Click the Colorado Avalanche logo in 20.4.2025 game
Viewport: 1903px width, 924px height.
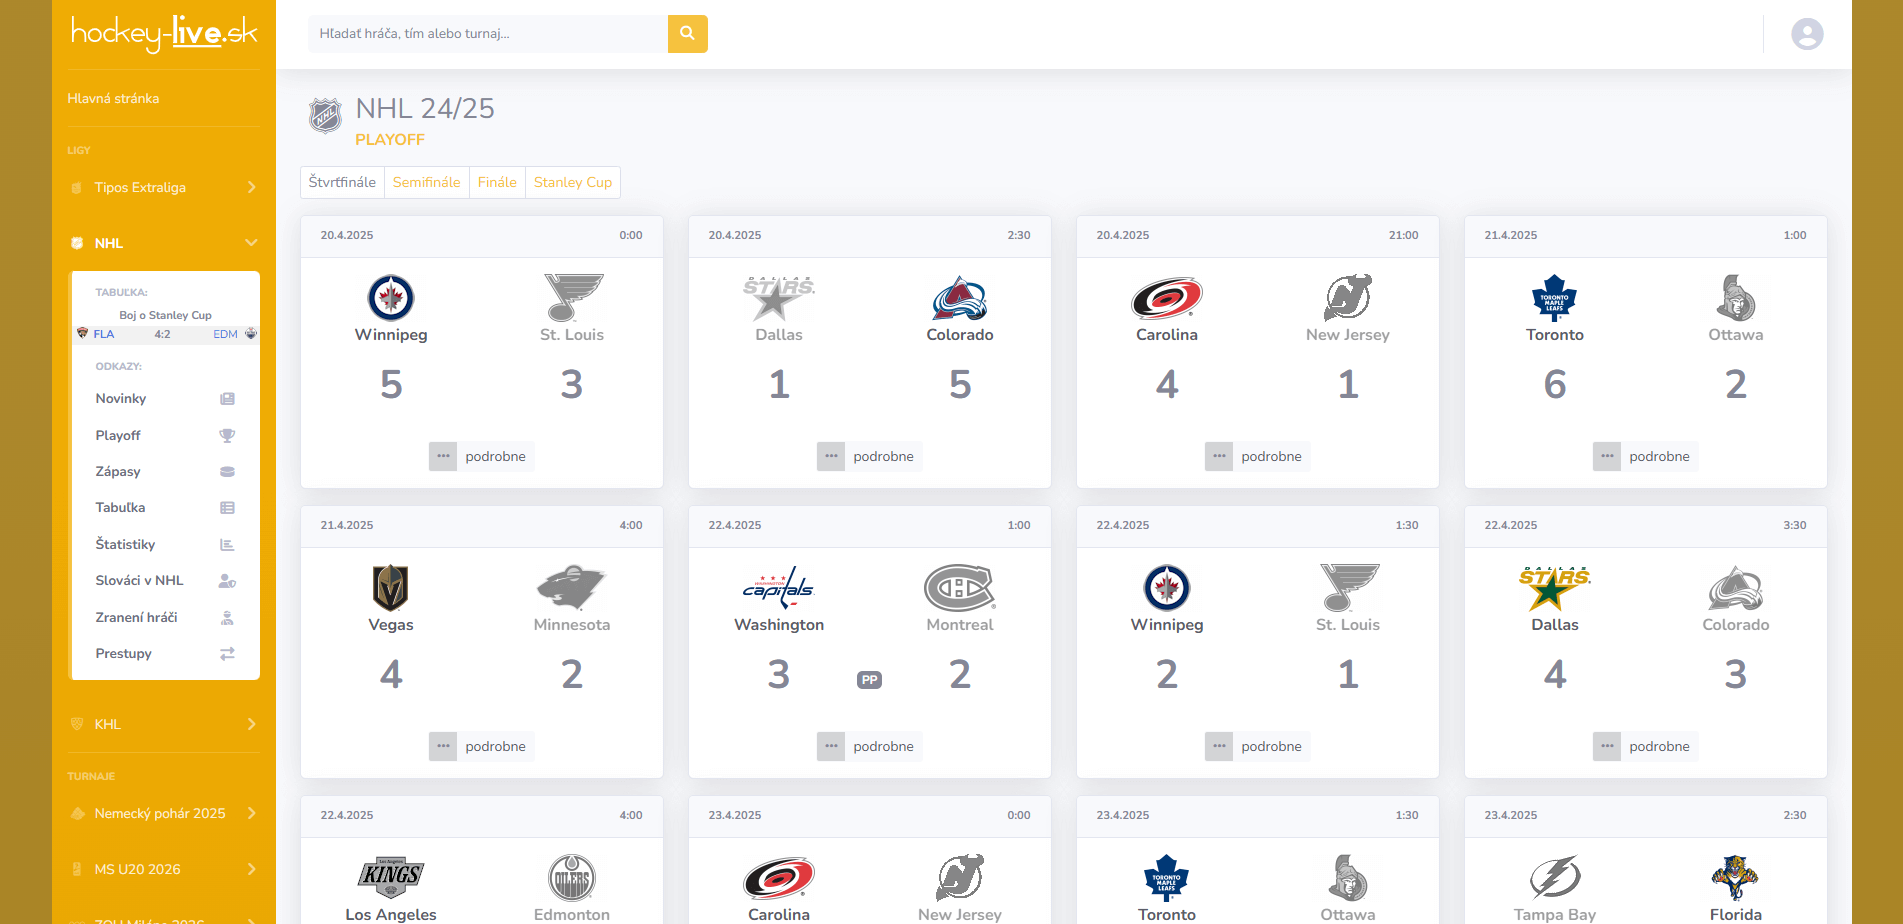pos(960,297)
